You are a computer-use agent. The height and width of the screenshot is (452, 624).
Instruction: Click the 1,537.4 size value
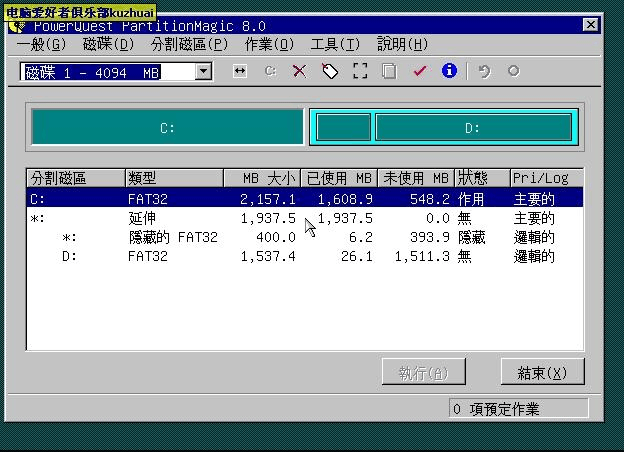pos(268,257)
